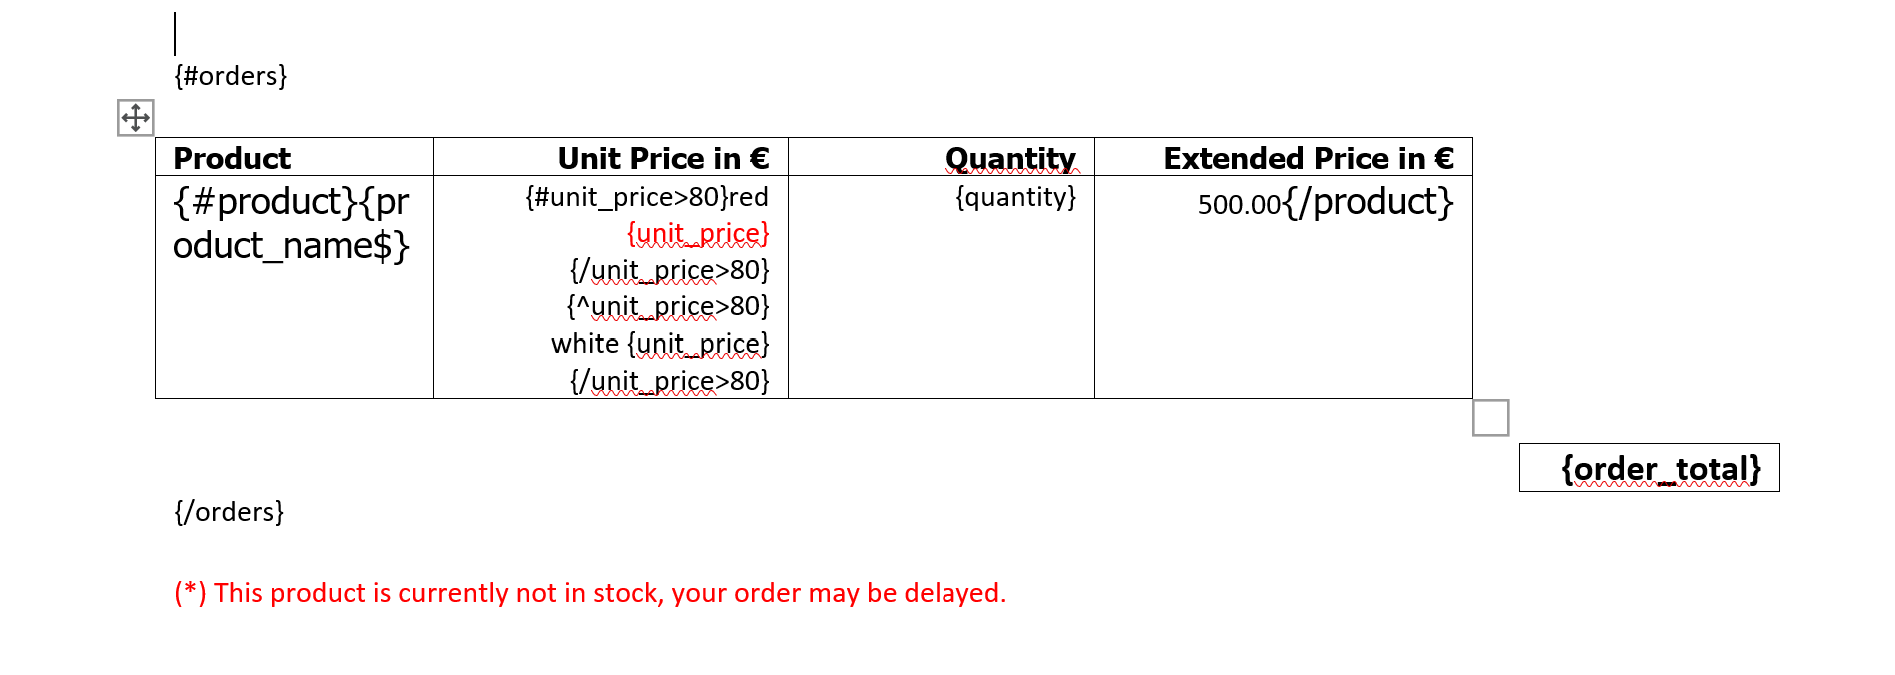Click the table move handle icon
1895x675 pixels.
tap(135, 118)
